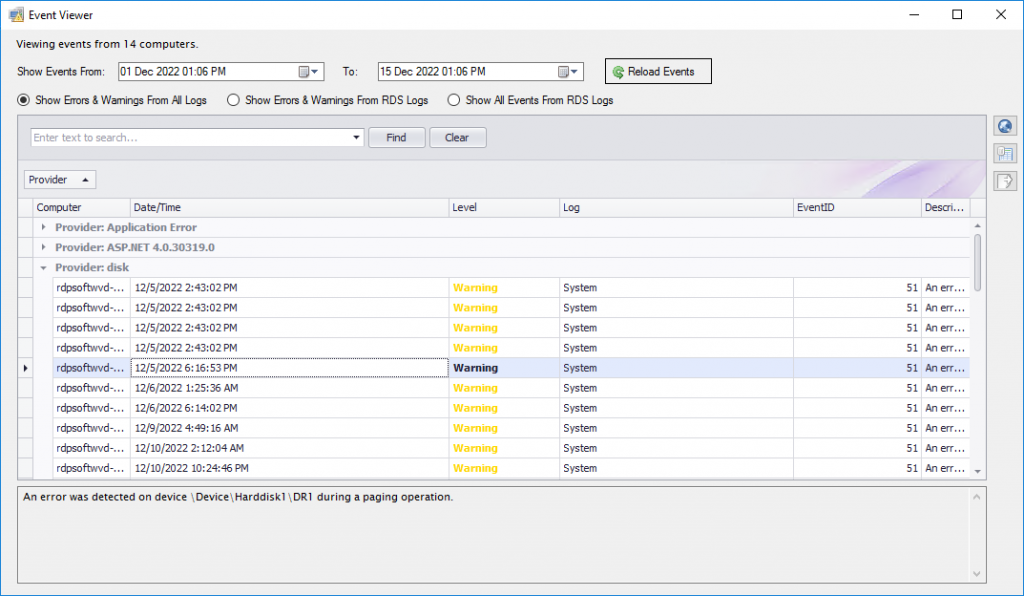Open the search box dropdown arrow

[357, 137]
